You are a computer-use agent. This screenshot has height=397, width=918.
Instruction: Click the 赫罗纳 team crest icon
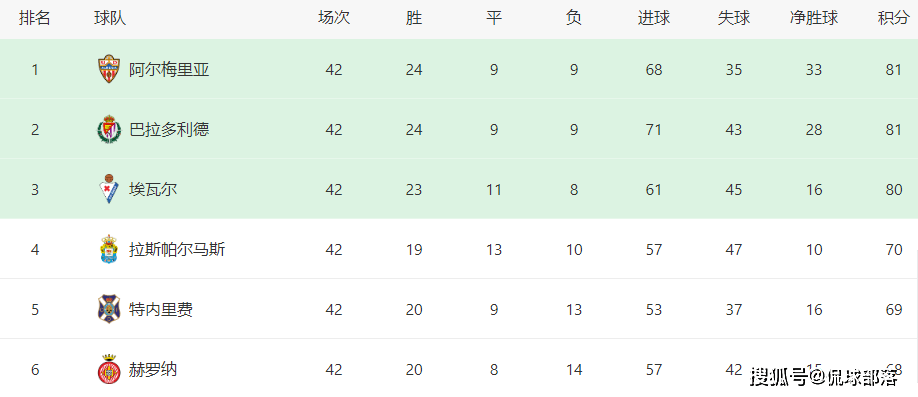pyautogui.click(x=109, y=369)
